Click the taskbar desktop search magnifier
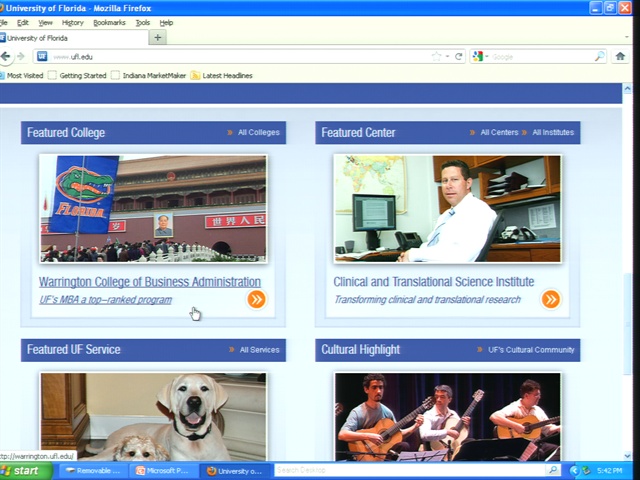 point(553,470)
